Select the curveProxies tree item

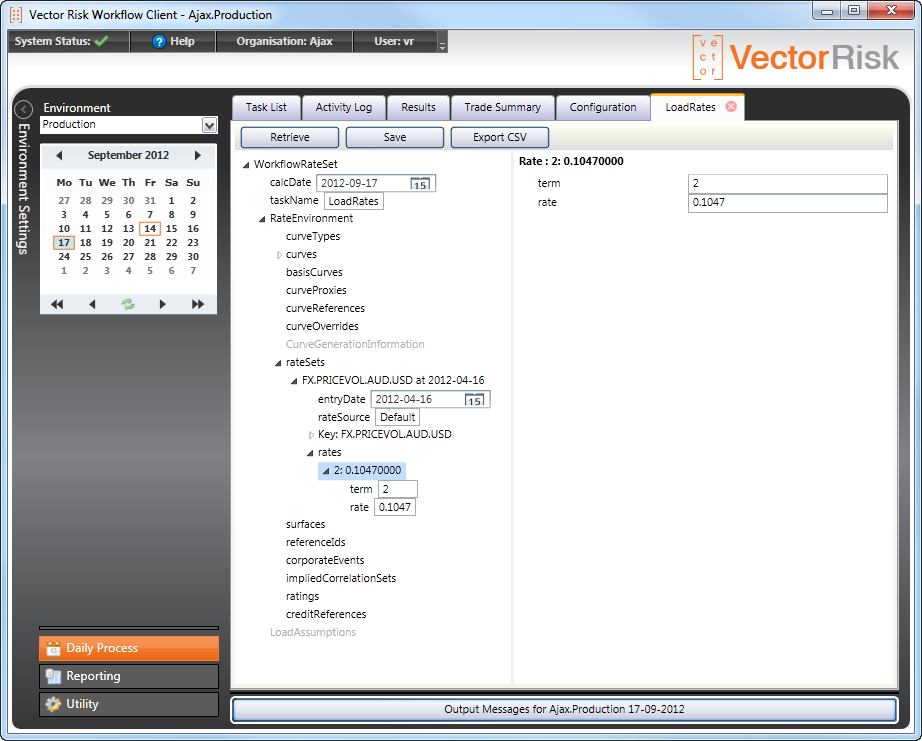(x=316, y=291)
